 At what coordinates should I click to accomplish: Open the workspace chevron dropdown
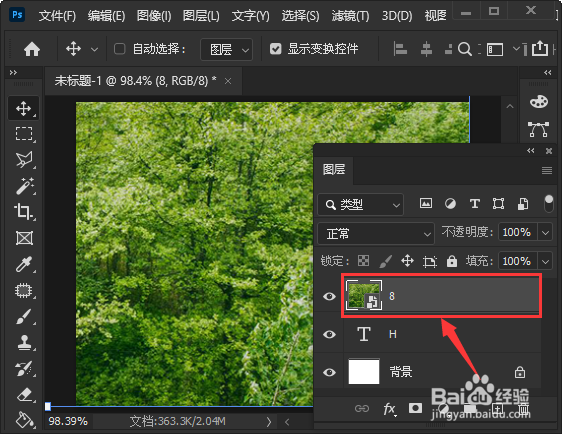tap(516, 48)
